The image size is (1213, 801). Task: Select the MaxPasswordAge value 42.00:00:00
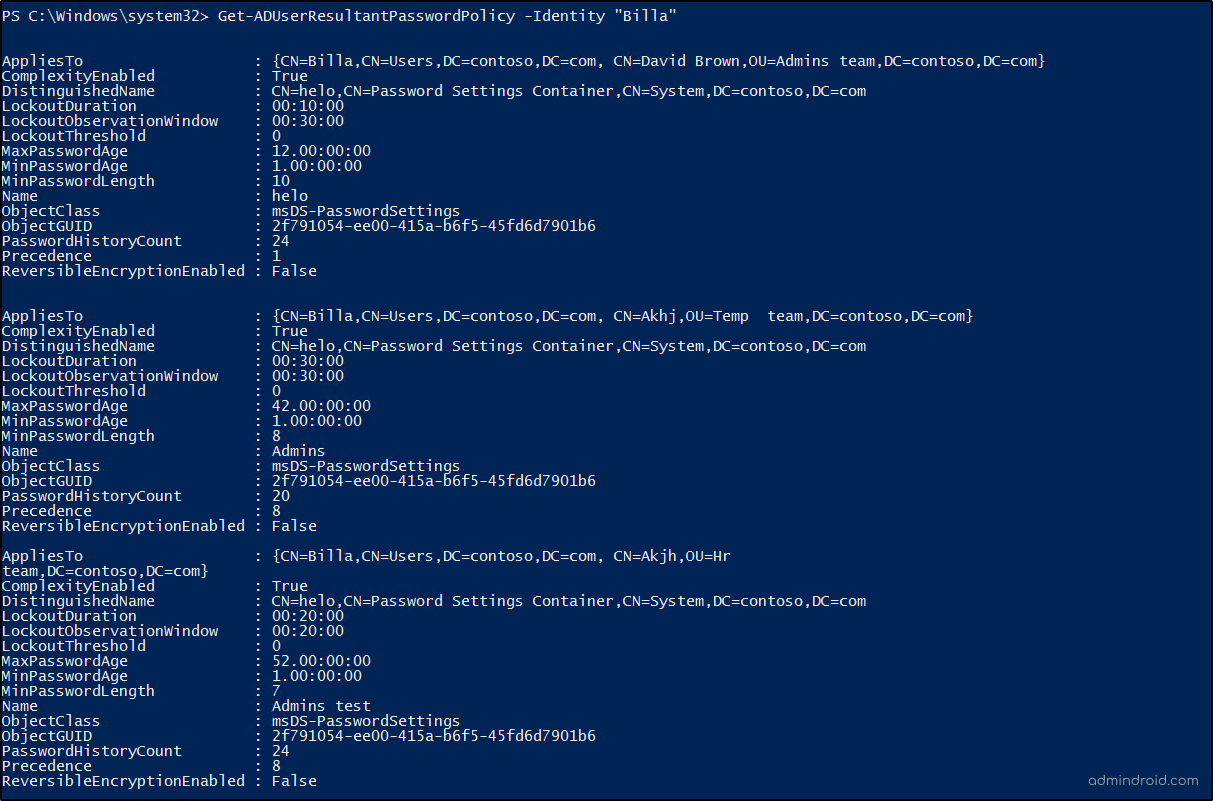(321, 406)
